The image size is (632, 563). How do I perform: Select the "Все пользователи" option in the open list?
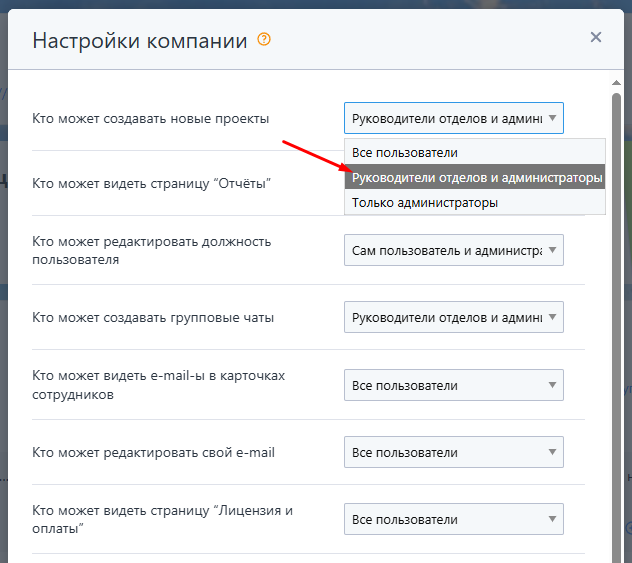click(405, 152)
